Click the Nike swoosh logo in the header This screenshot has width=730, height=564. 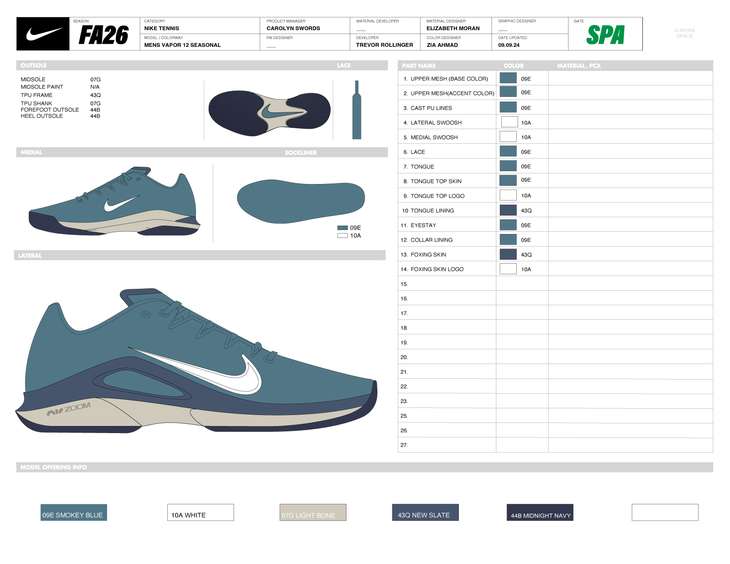(43, 34)
